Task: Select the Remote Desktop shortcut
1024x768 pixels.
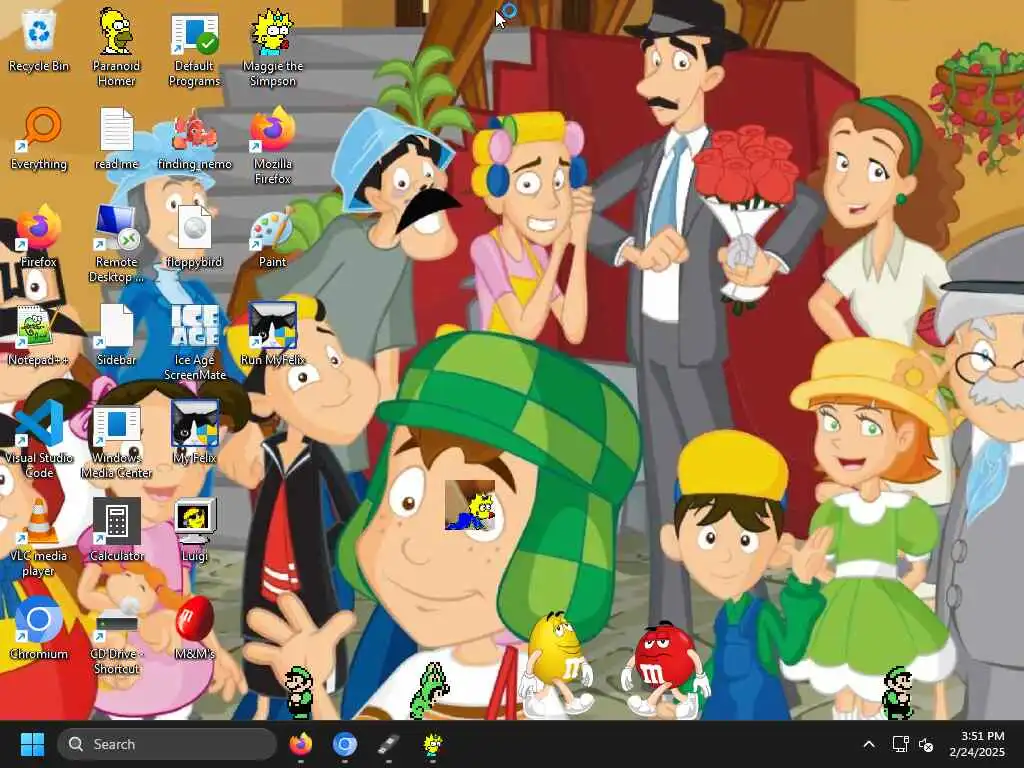Action: point(116,243)
